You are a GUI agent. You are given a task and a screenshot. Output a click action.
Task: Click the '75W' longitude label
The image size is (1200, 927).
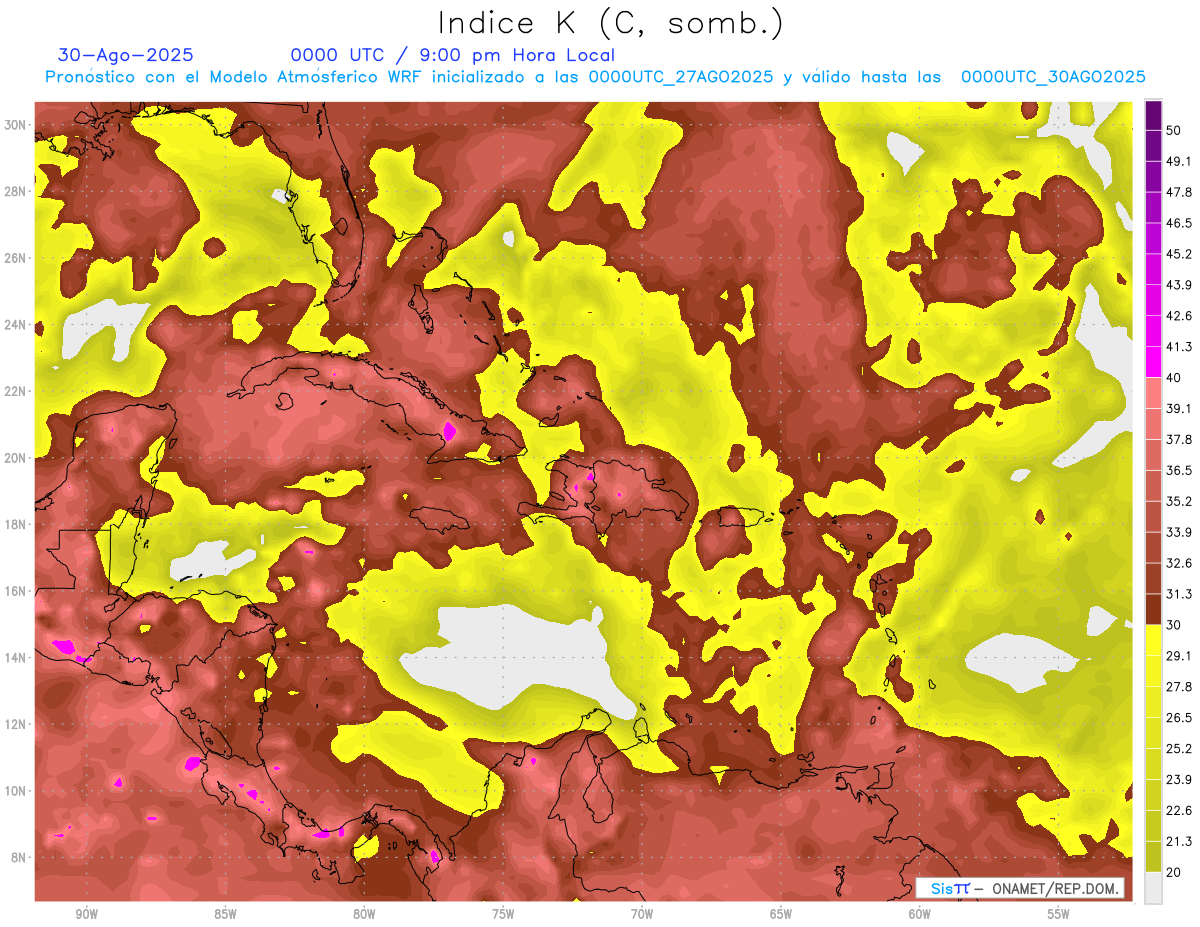[x=503, y=914]
